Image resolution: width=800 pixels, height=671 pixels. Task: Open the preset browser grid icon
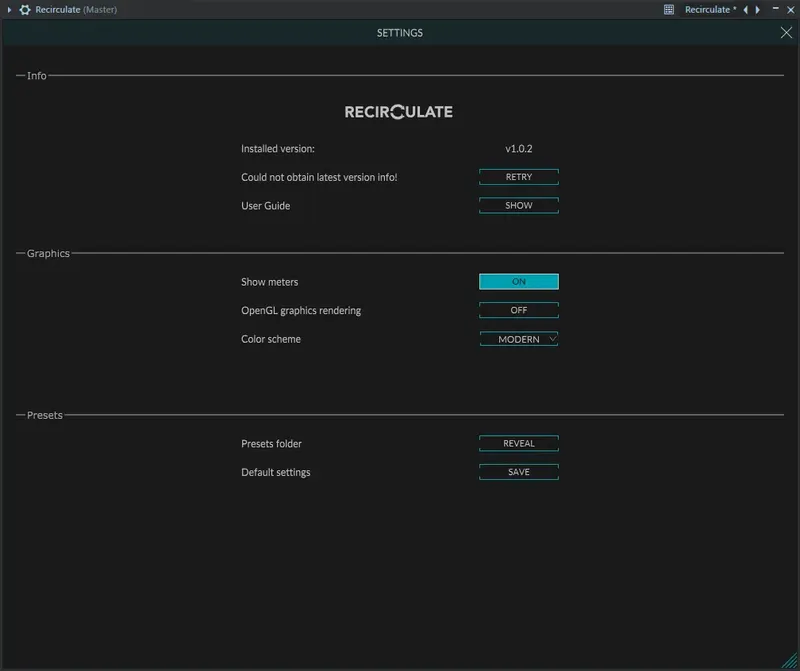pyautogui.click(x=668, y=10)
